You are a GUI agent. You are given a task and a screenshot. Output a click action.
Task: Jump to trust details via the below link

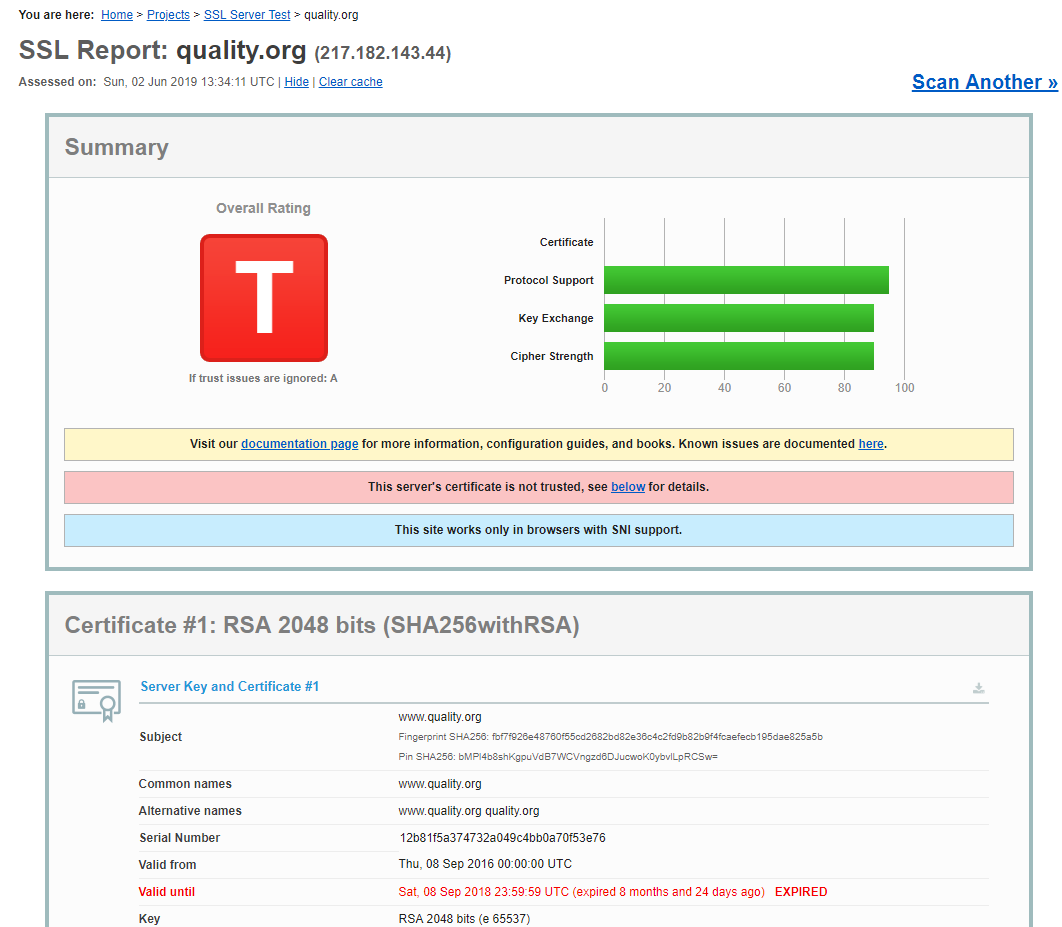click(x=628, y=486)
